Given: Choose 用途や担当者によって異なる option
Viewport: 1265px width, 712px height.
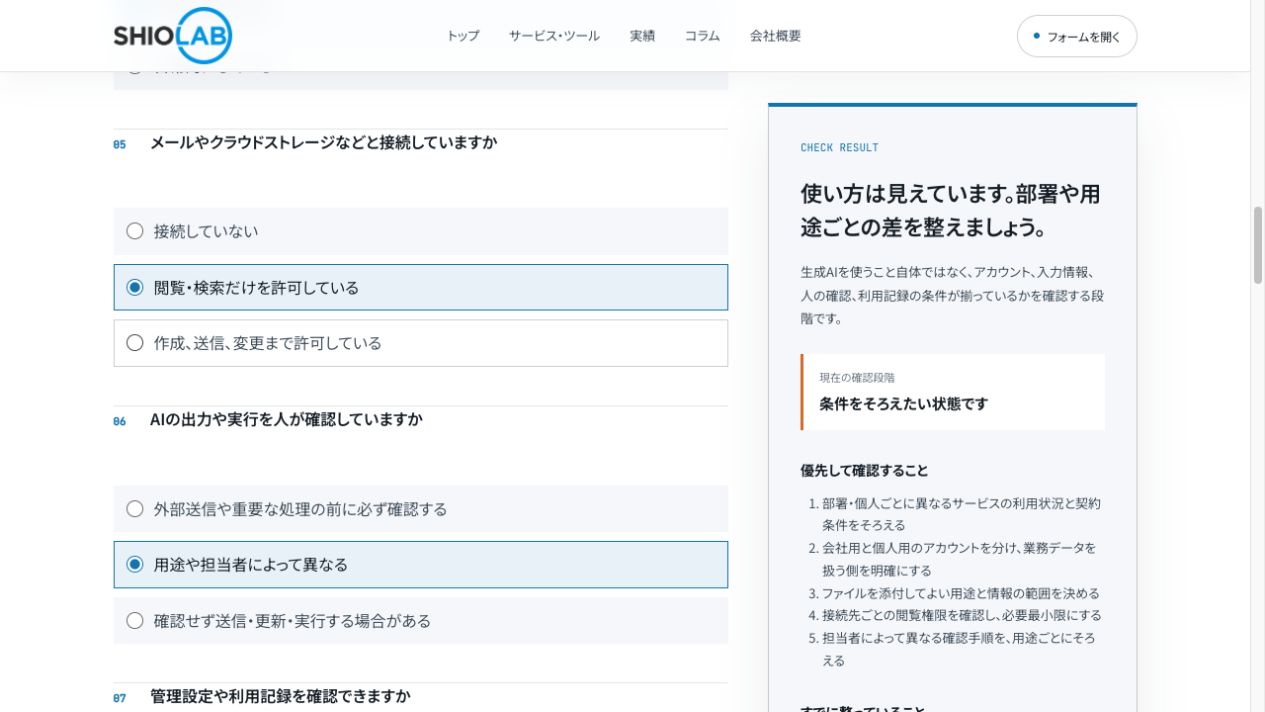Looking at the screenshot, I should pos(421,564).
